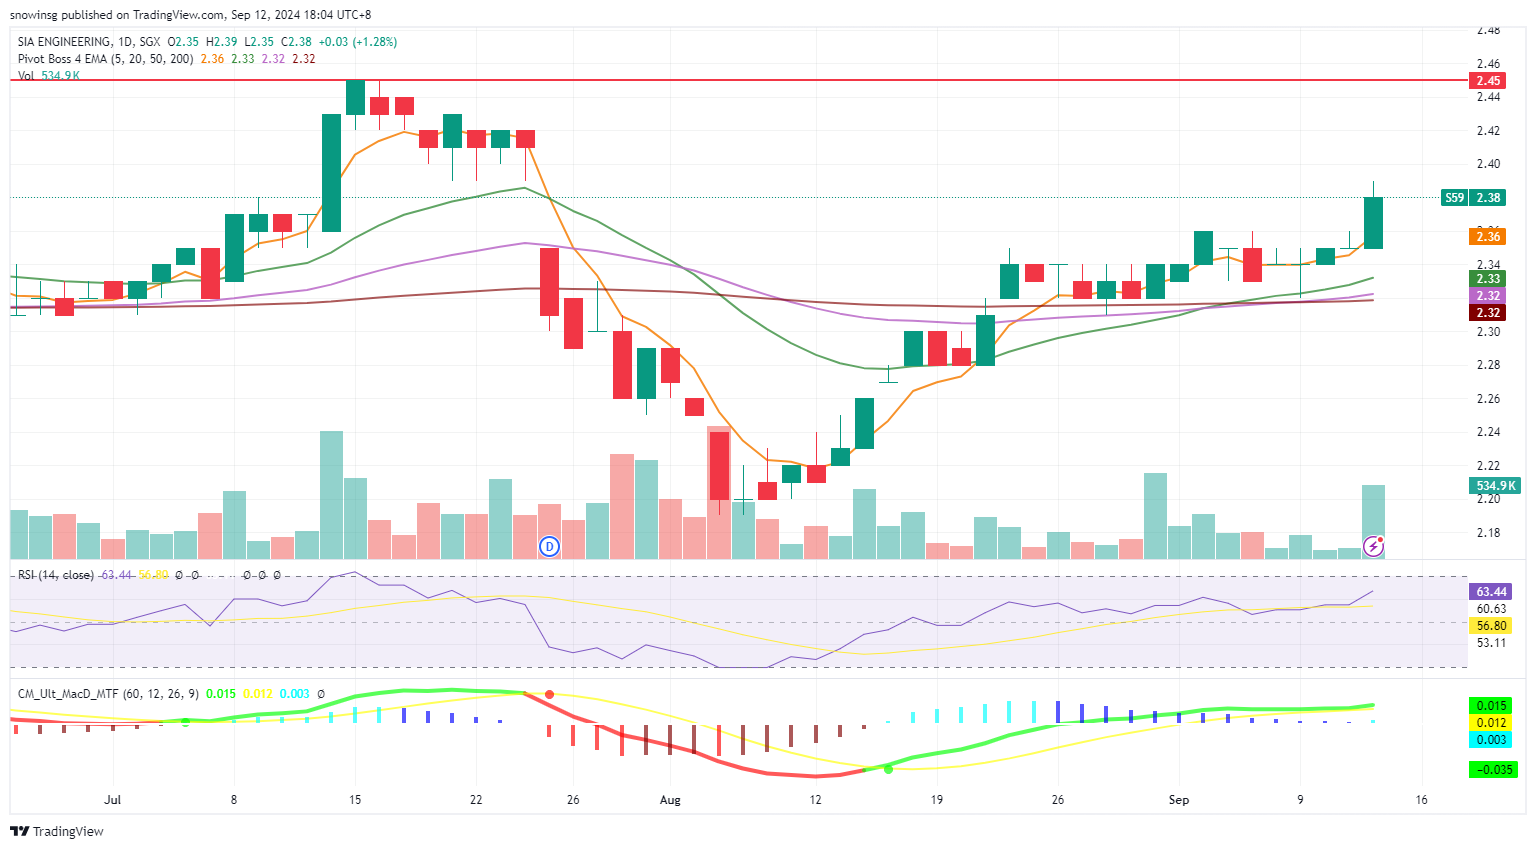Click the green 2.33 EMA axis label
The width and height of the screenshot is (1536, 849).
point(1487,279)
